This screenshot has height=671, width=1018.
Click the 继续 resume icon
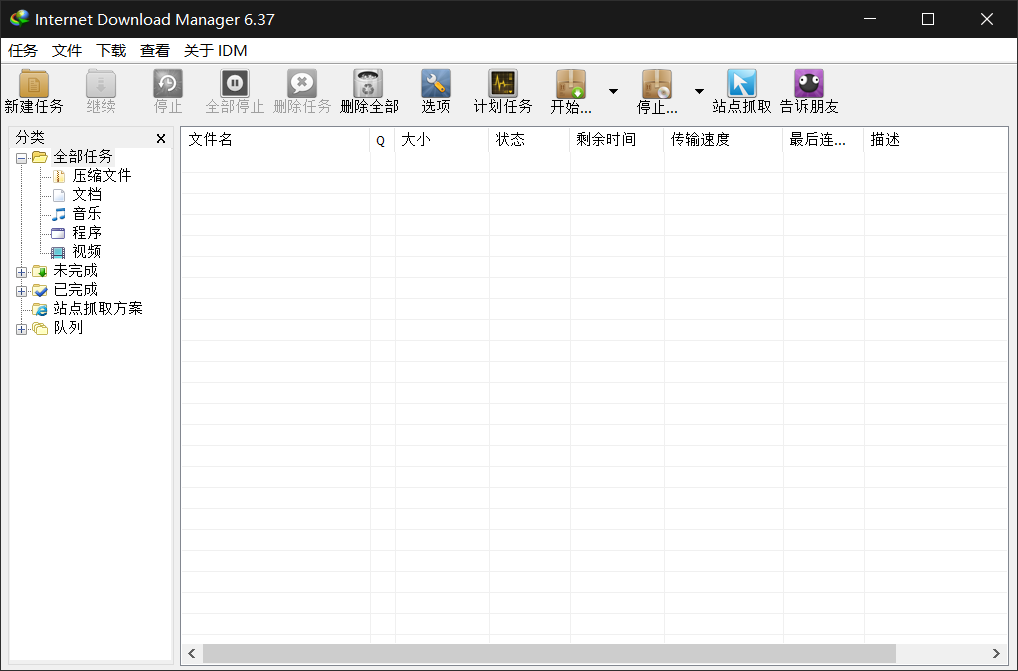[101, 84]
